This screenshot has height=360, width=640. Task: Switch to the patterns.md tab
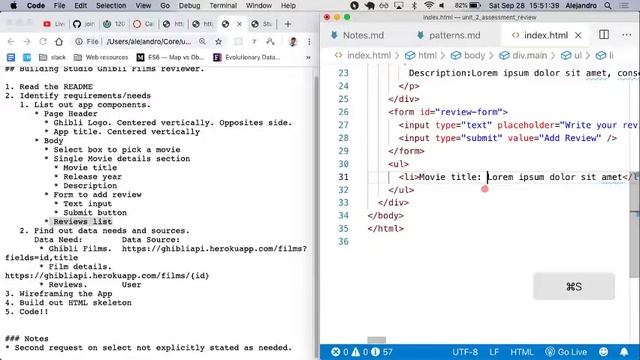[x=448, y=36]
